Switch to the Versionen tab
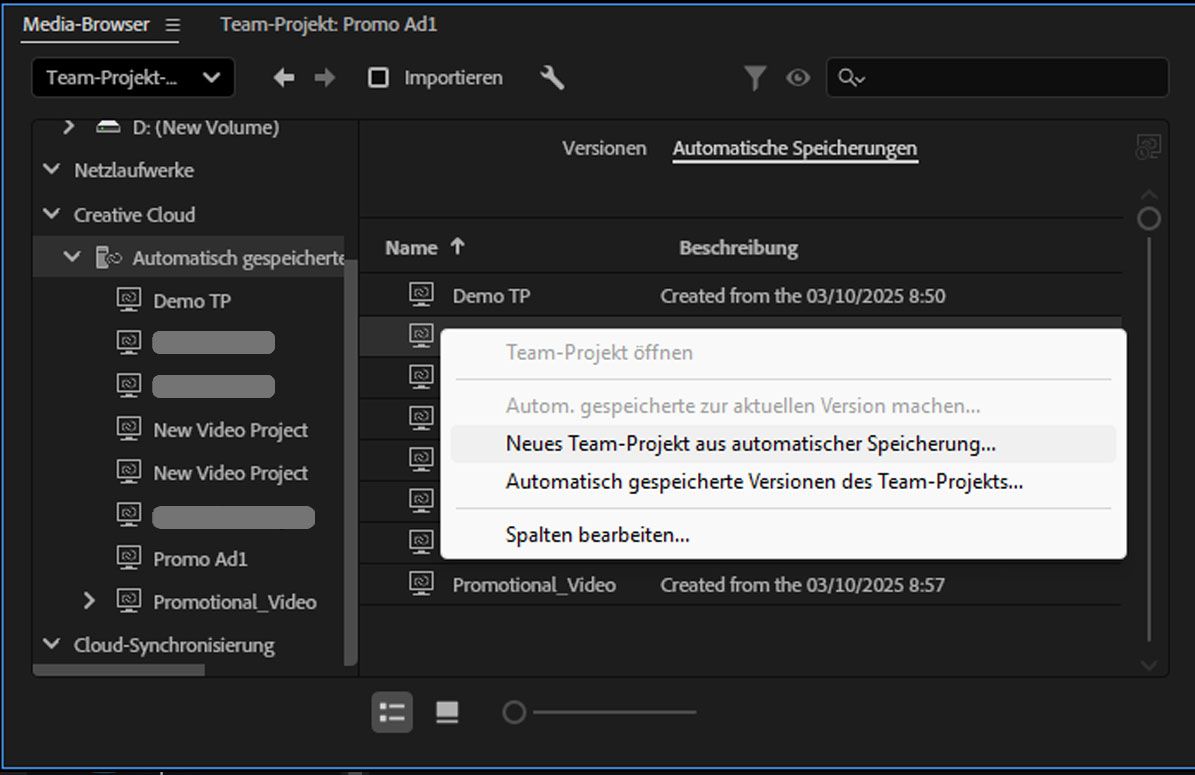Viewport: 1195px width, 775px height. 604,148
